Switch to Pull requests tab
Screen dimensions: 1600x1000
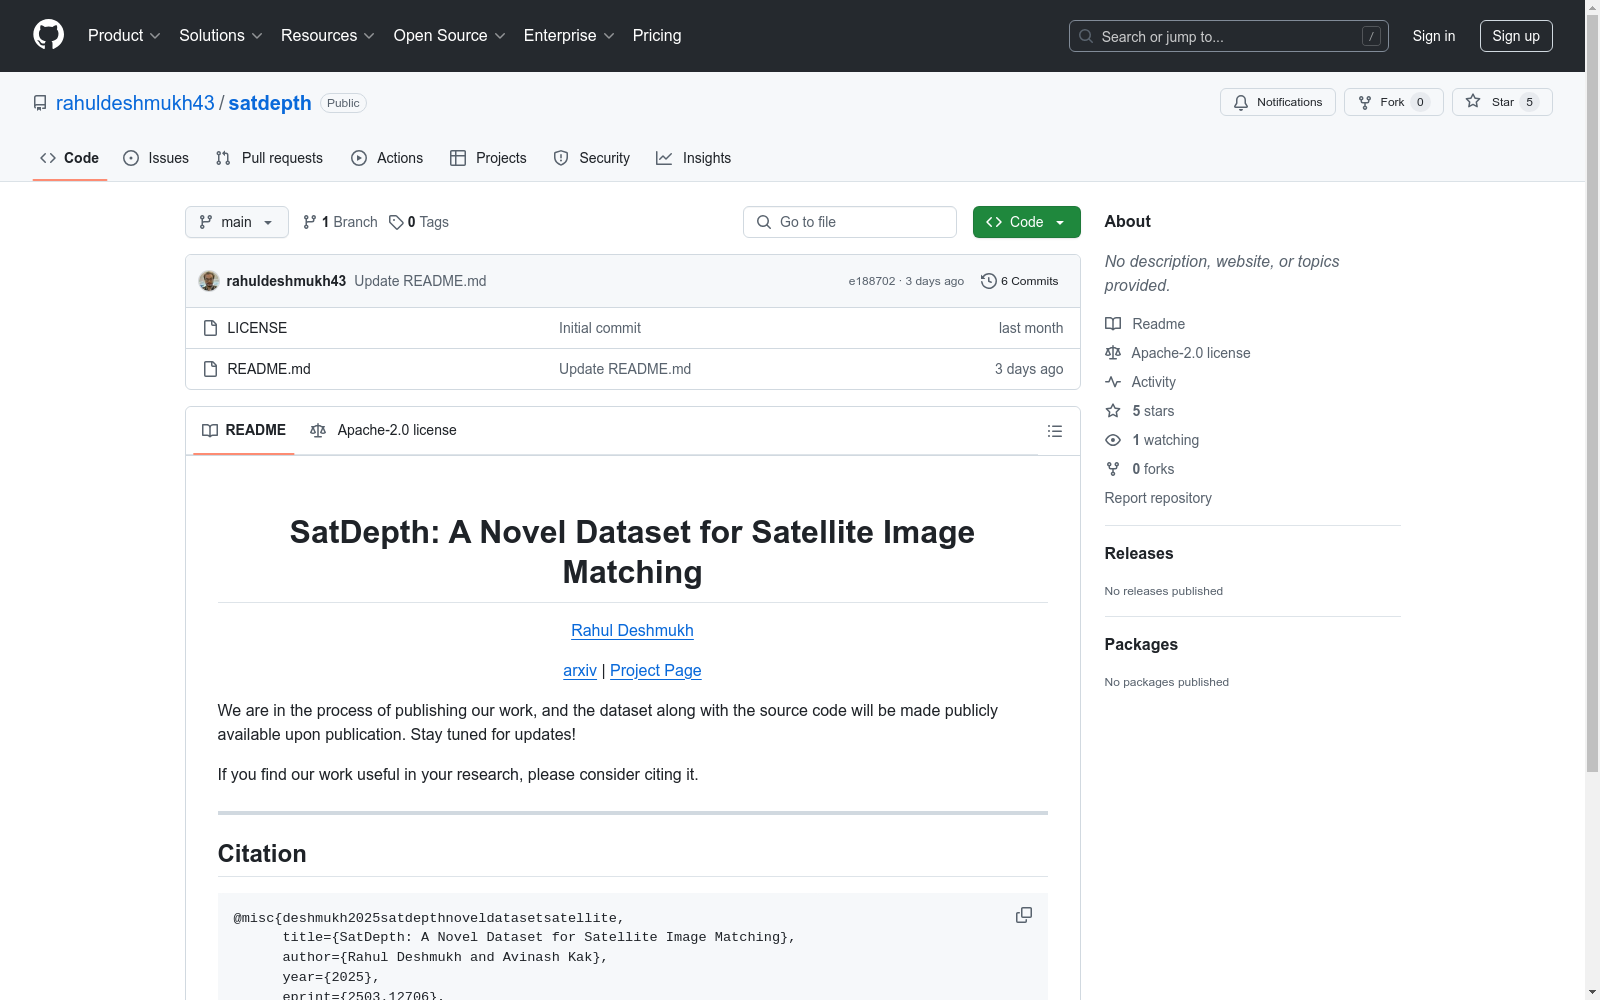[269, 158]
